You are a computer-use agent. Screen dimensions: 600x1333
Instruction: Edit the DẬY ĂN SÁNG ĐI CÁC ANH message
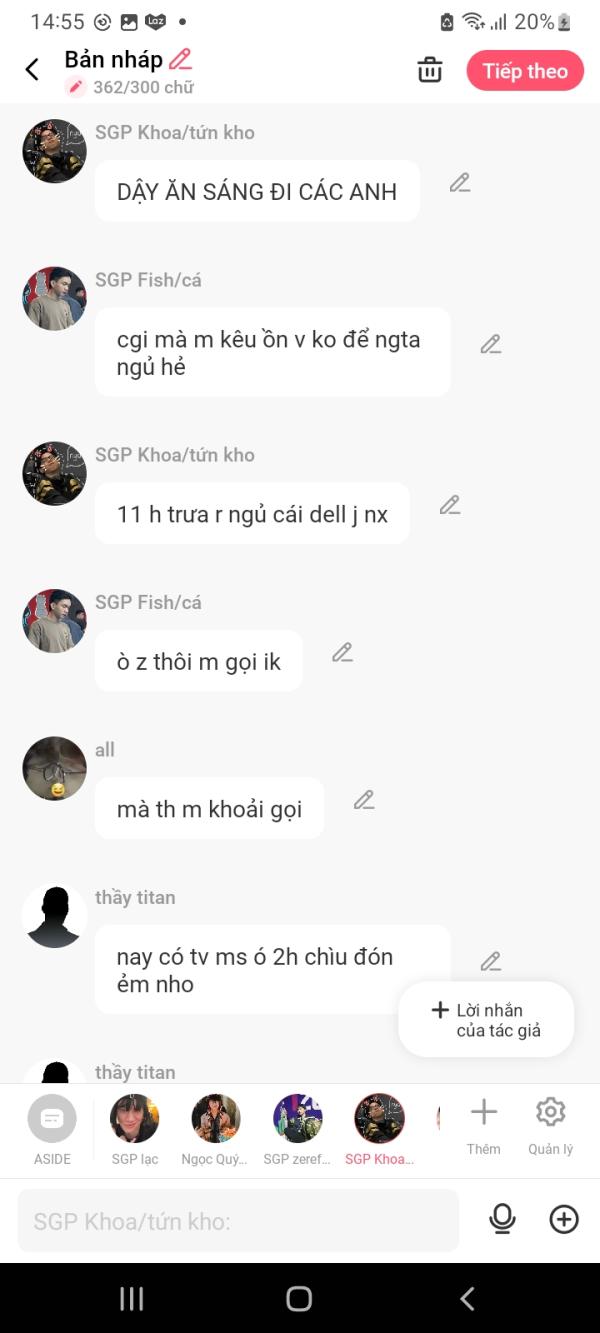click(460, 183)
